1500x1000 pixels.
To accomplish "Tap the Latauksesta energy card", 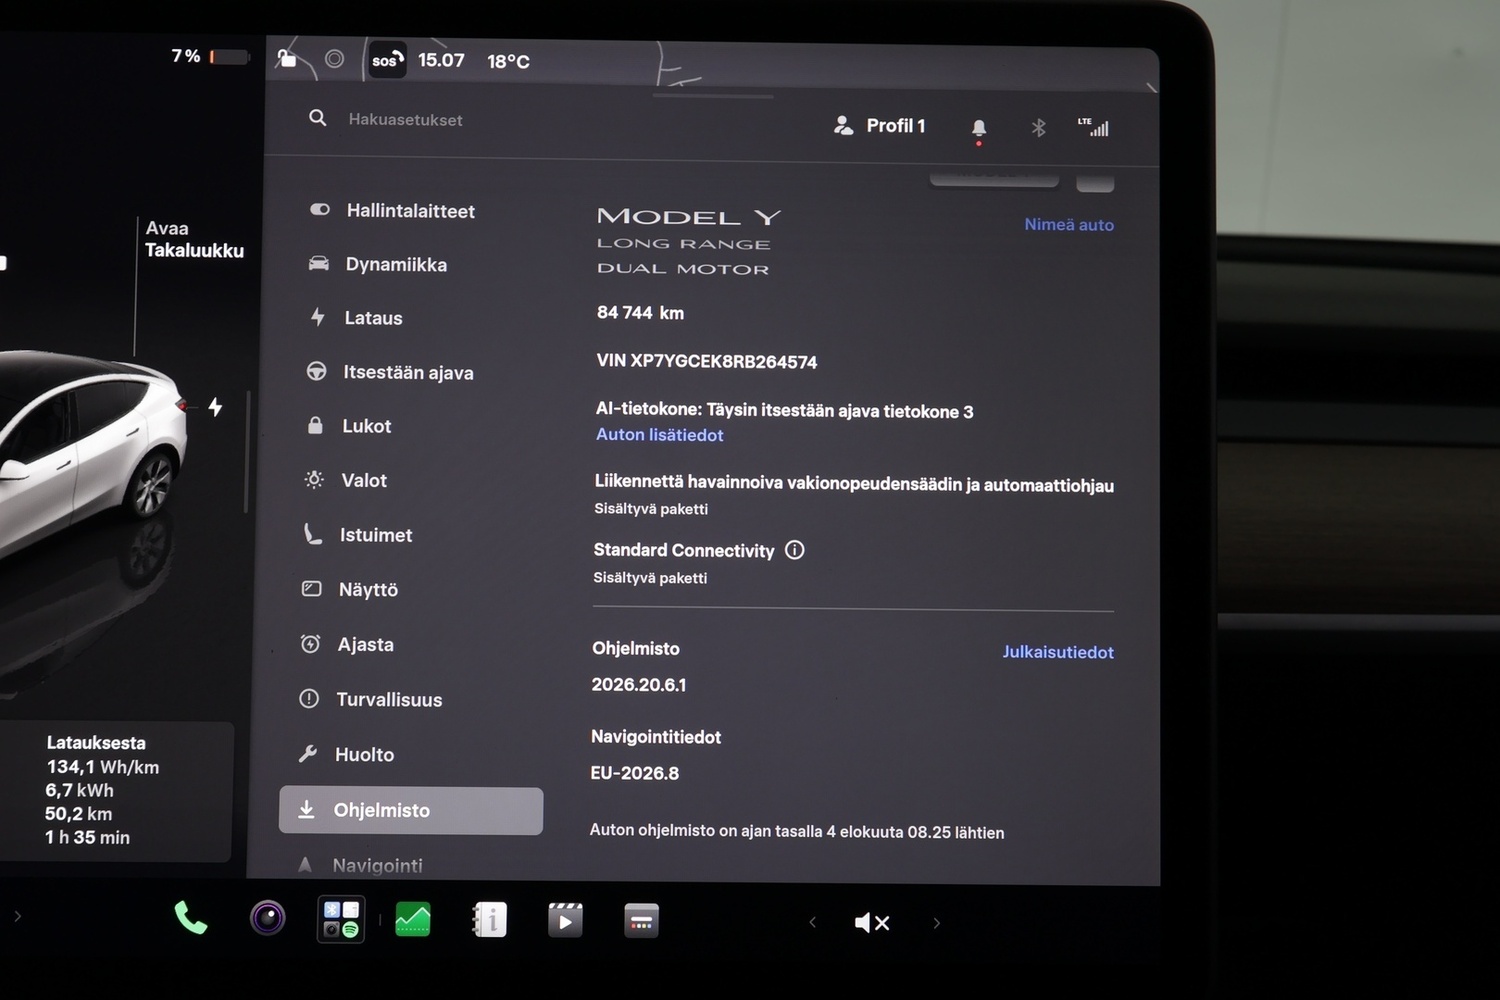I will click(115, 791).
